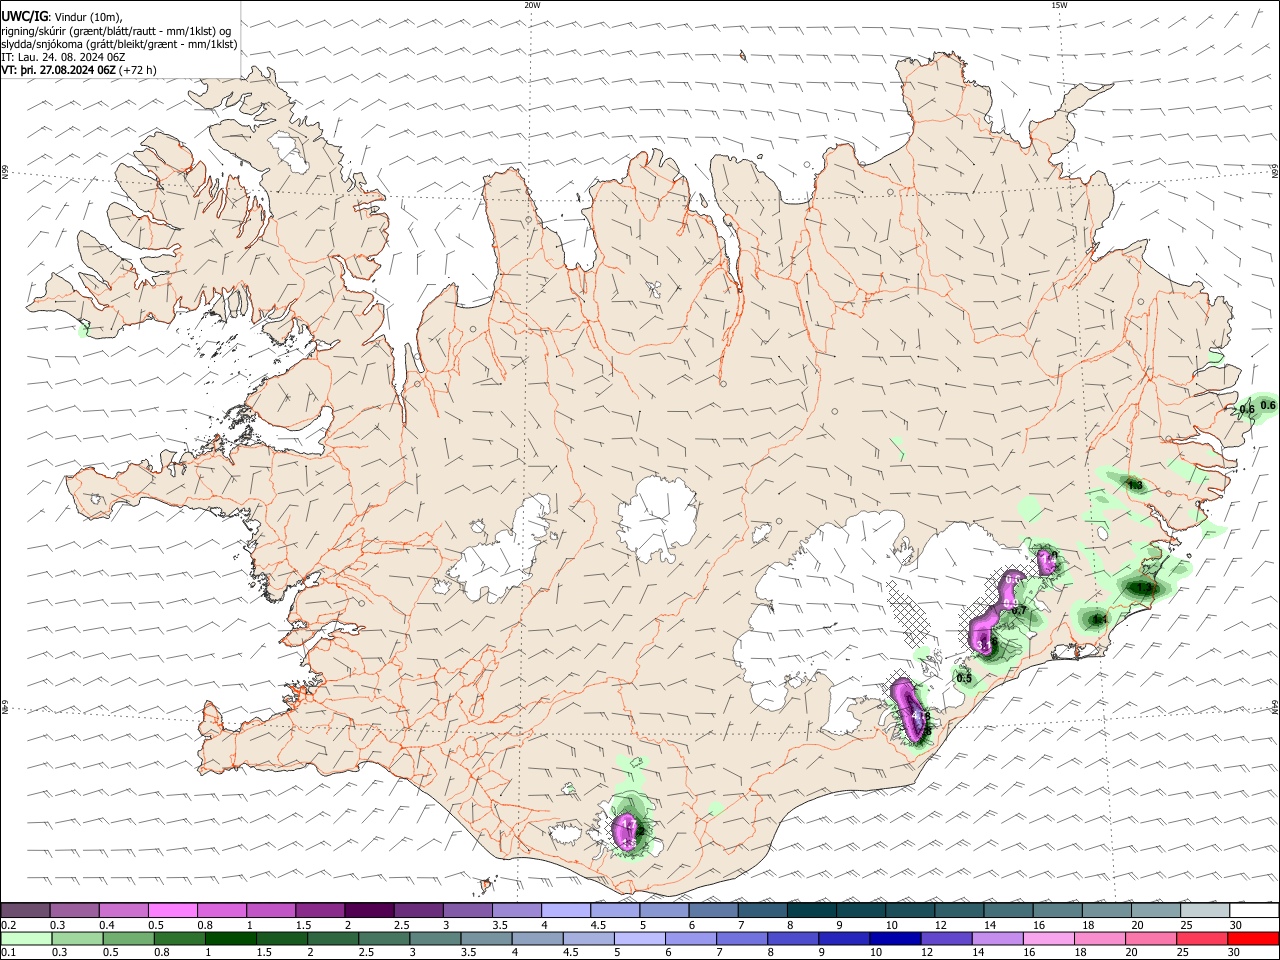Click the 'slydda/snjókoma' legend description line
Screen dimensions: 1280x960
pyautogui.click(x=119, y=43)
